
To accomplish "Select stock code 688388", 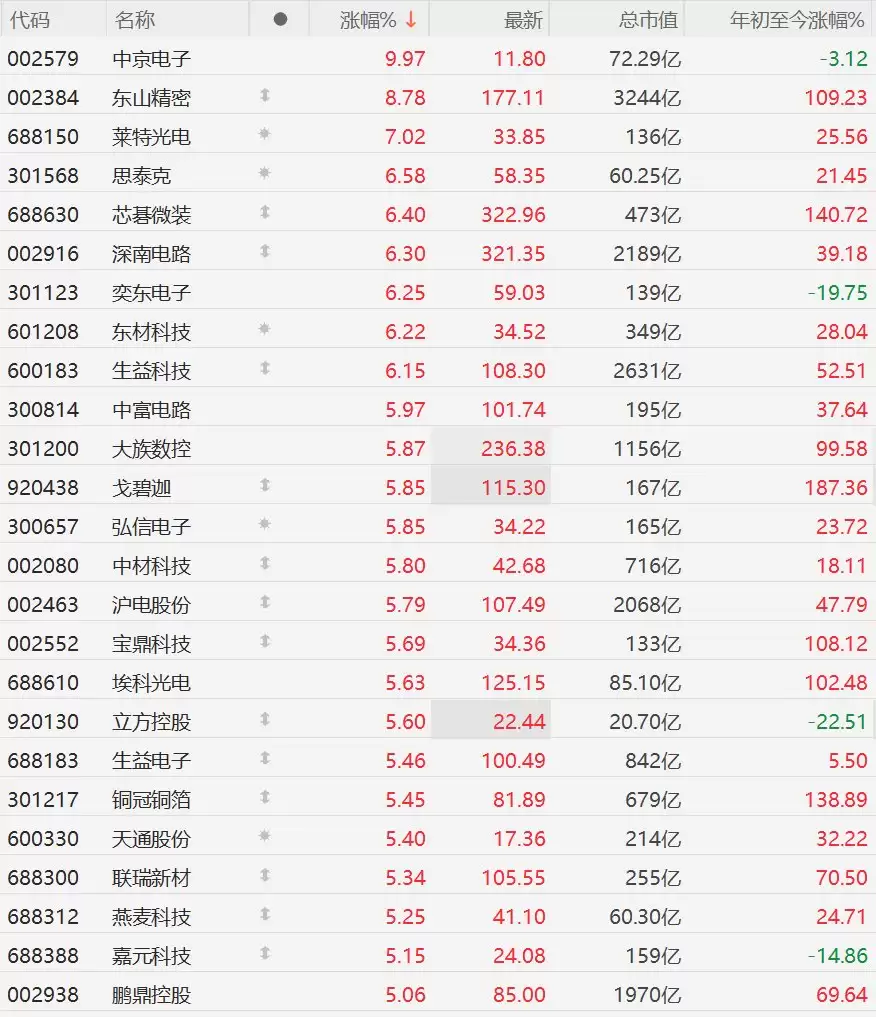I will [x=43, y=956].
